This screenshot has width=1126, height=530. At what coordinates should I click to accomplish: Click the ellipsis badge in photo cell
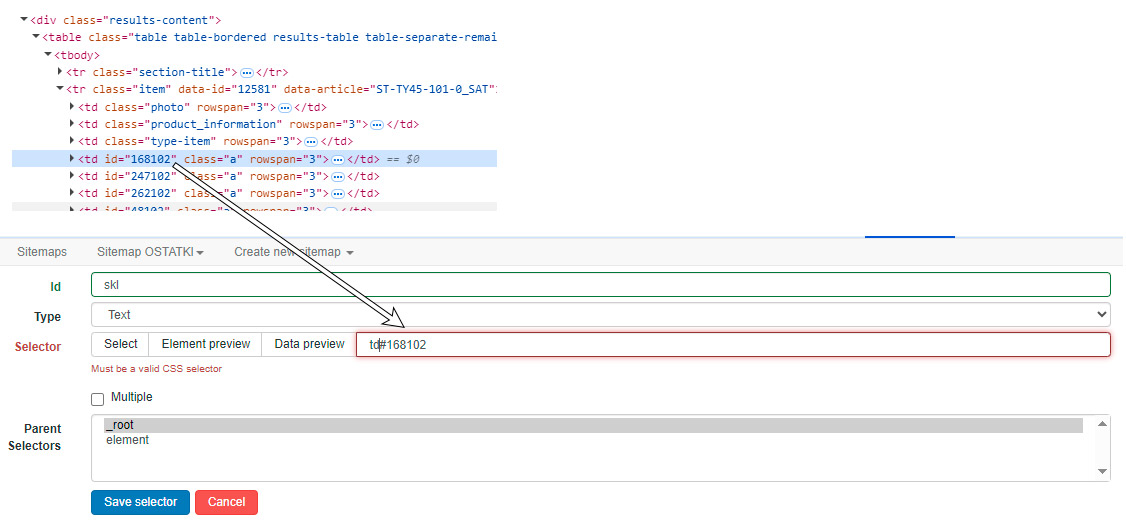tap(284, 108)
